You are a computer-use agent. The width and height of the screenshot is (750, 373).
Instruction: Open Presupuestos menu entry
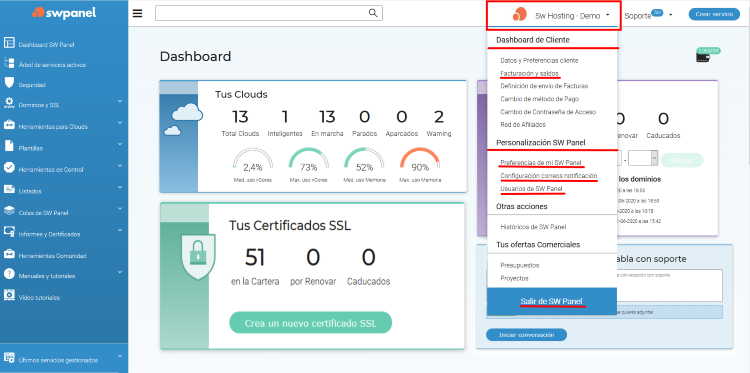point(520,265)
